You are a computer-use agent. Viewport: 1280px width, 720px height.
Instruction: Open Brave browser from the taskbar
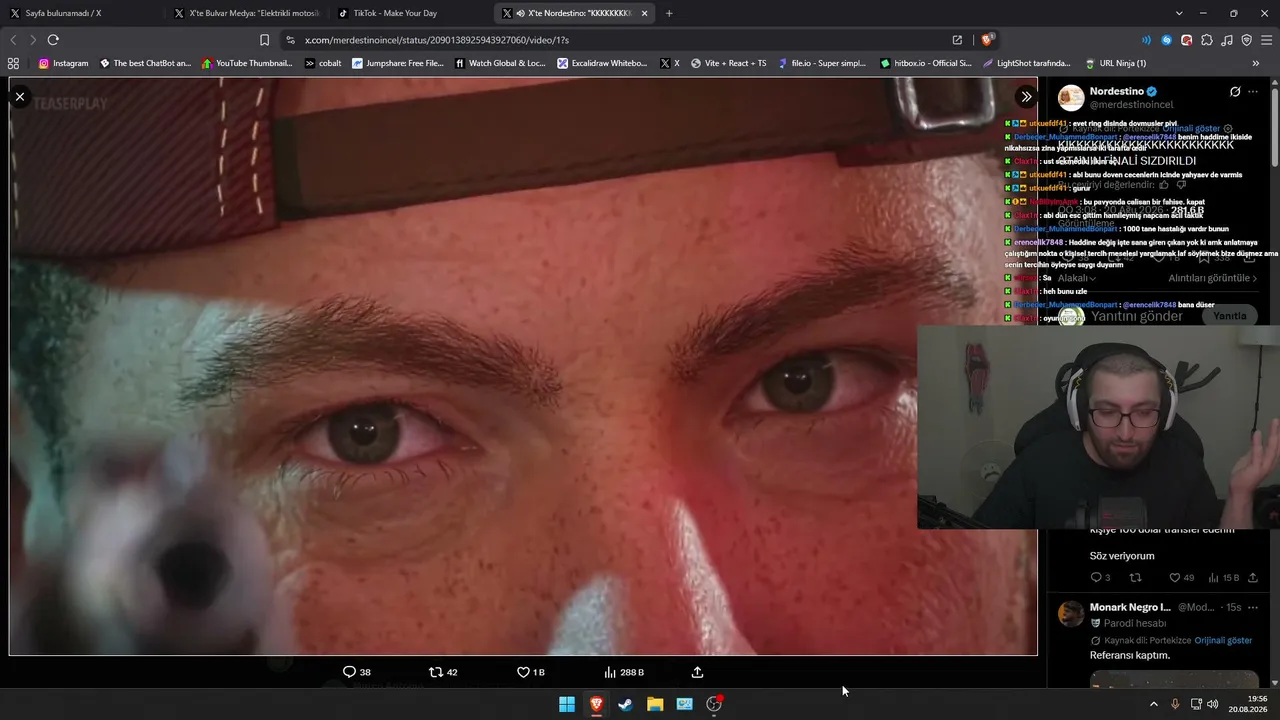coord(596,704)
